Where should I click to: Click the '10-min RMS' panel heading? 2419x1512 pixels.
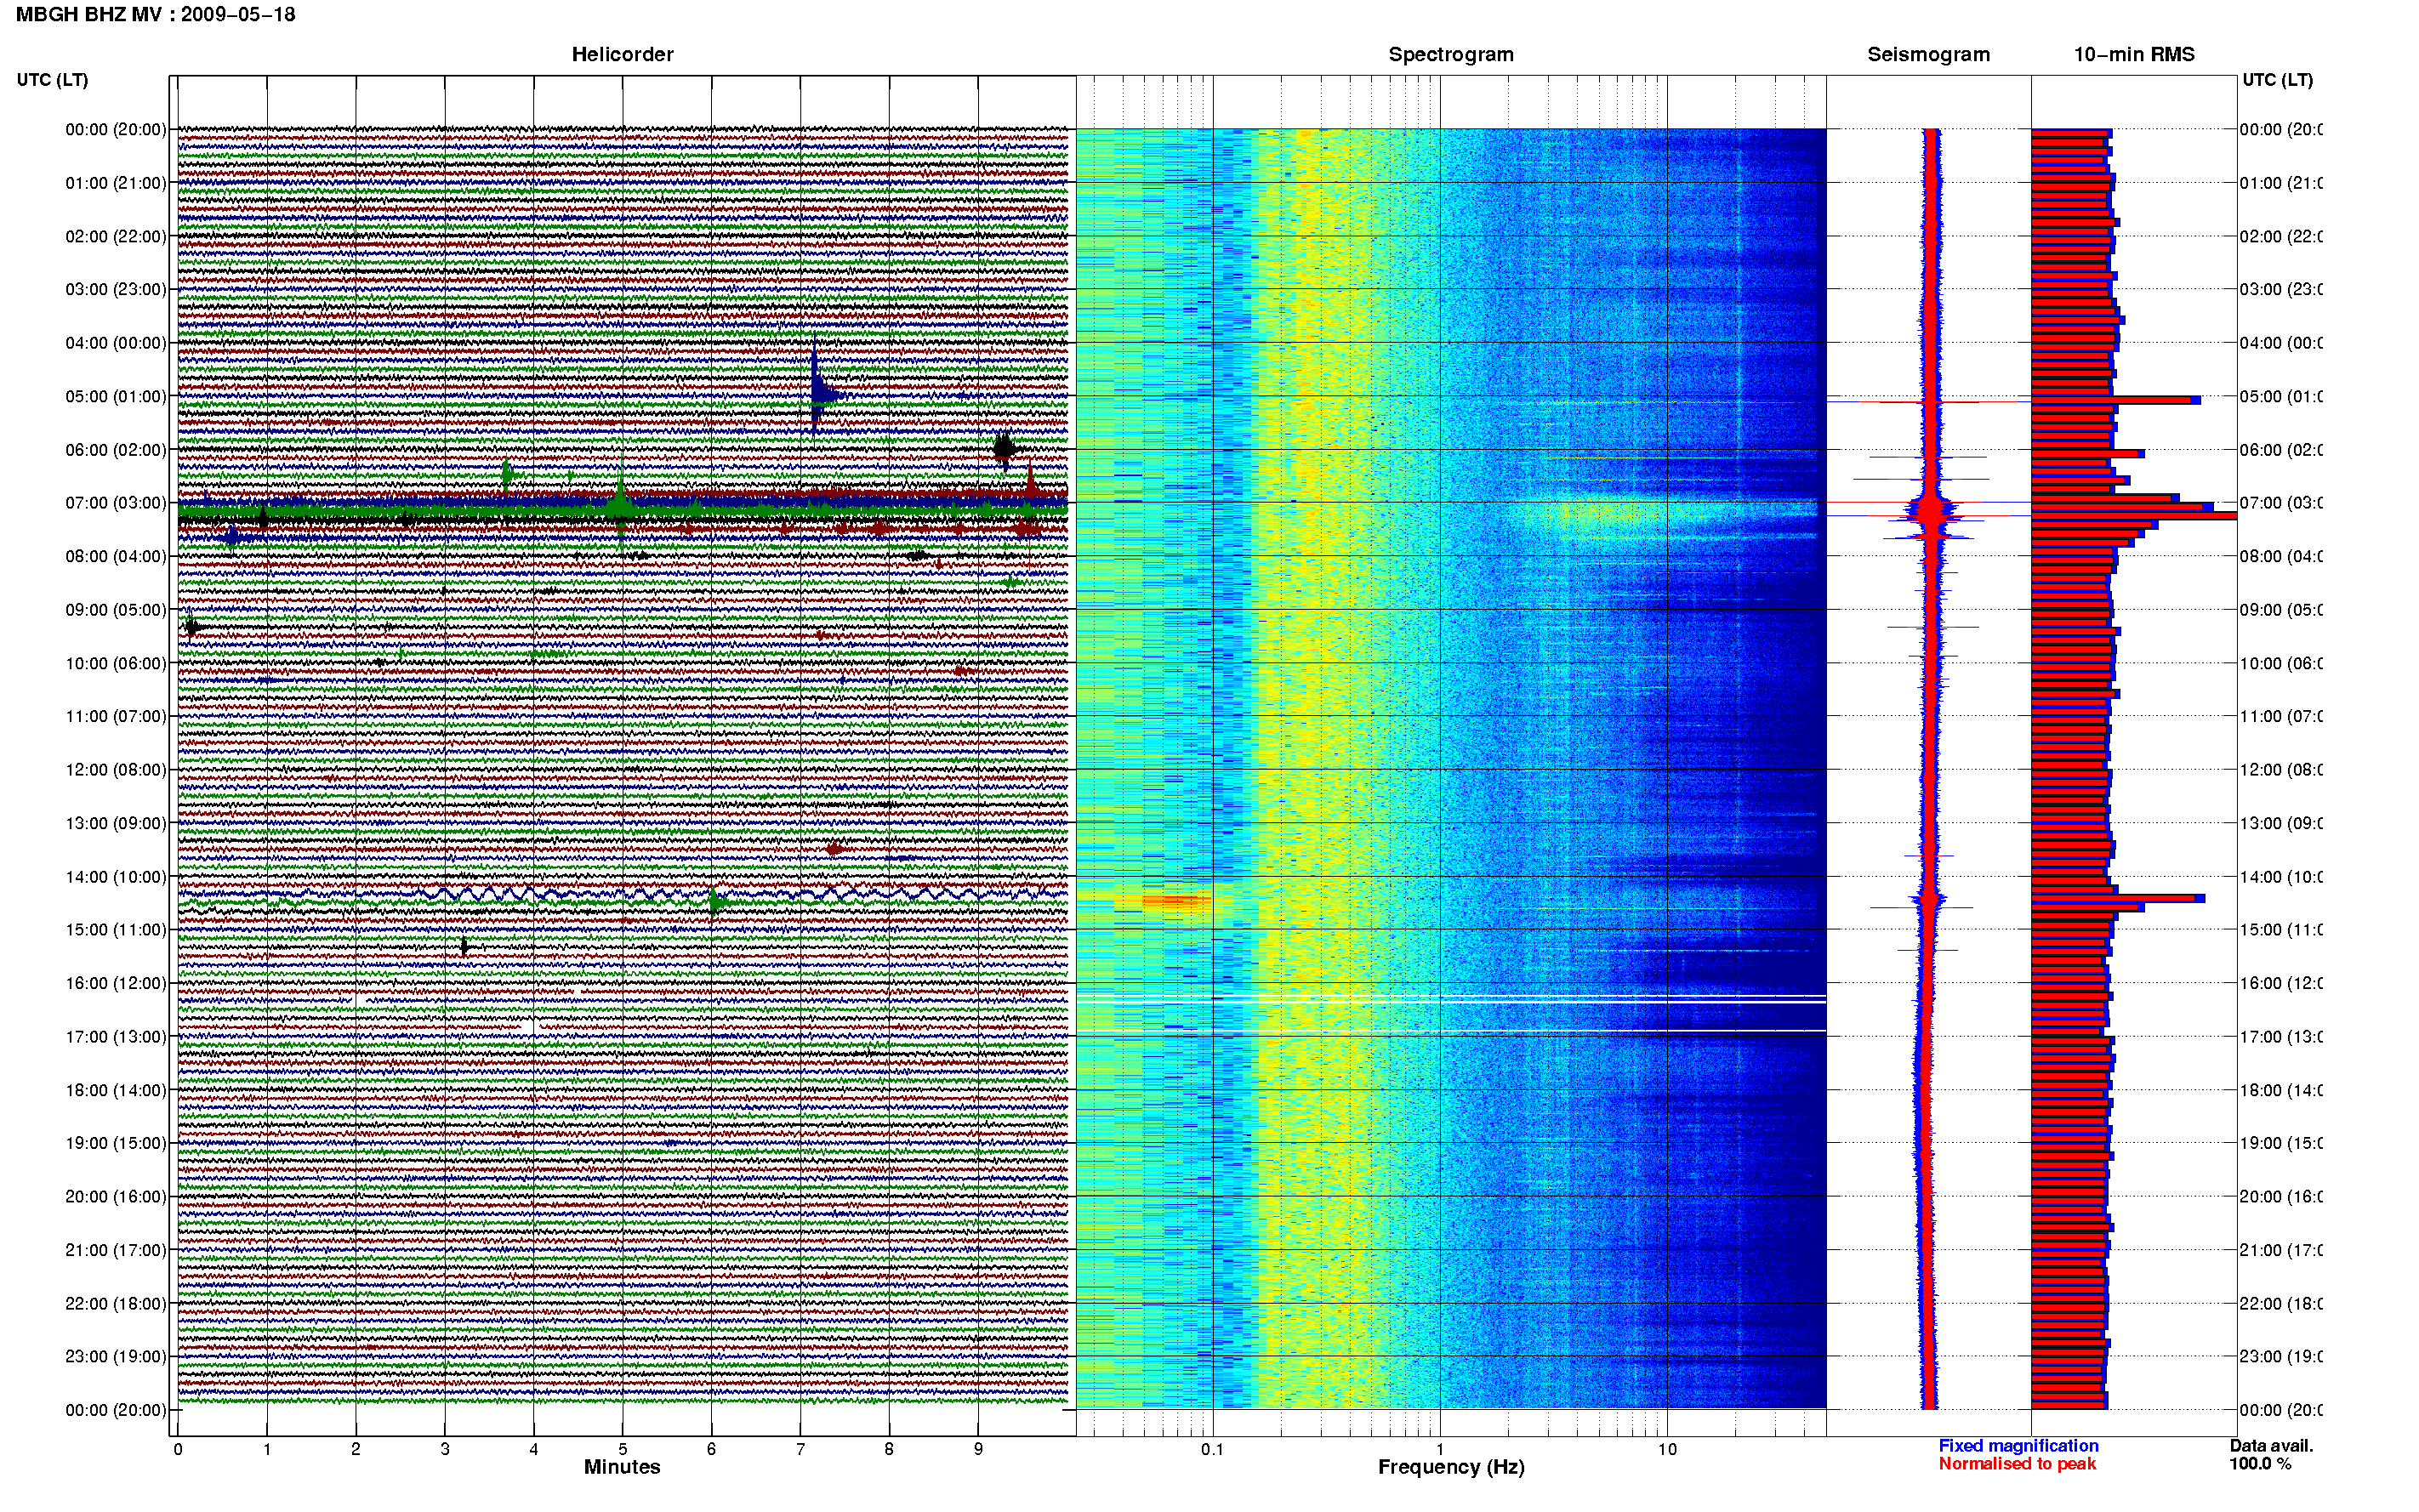(x=2134, y=55)
